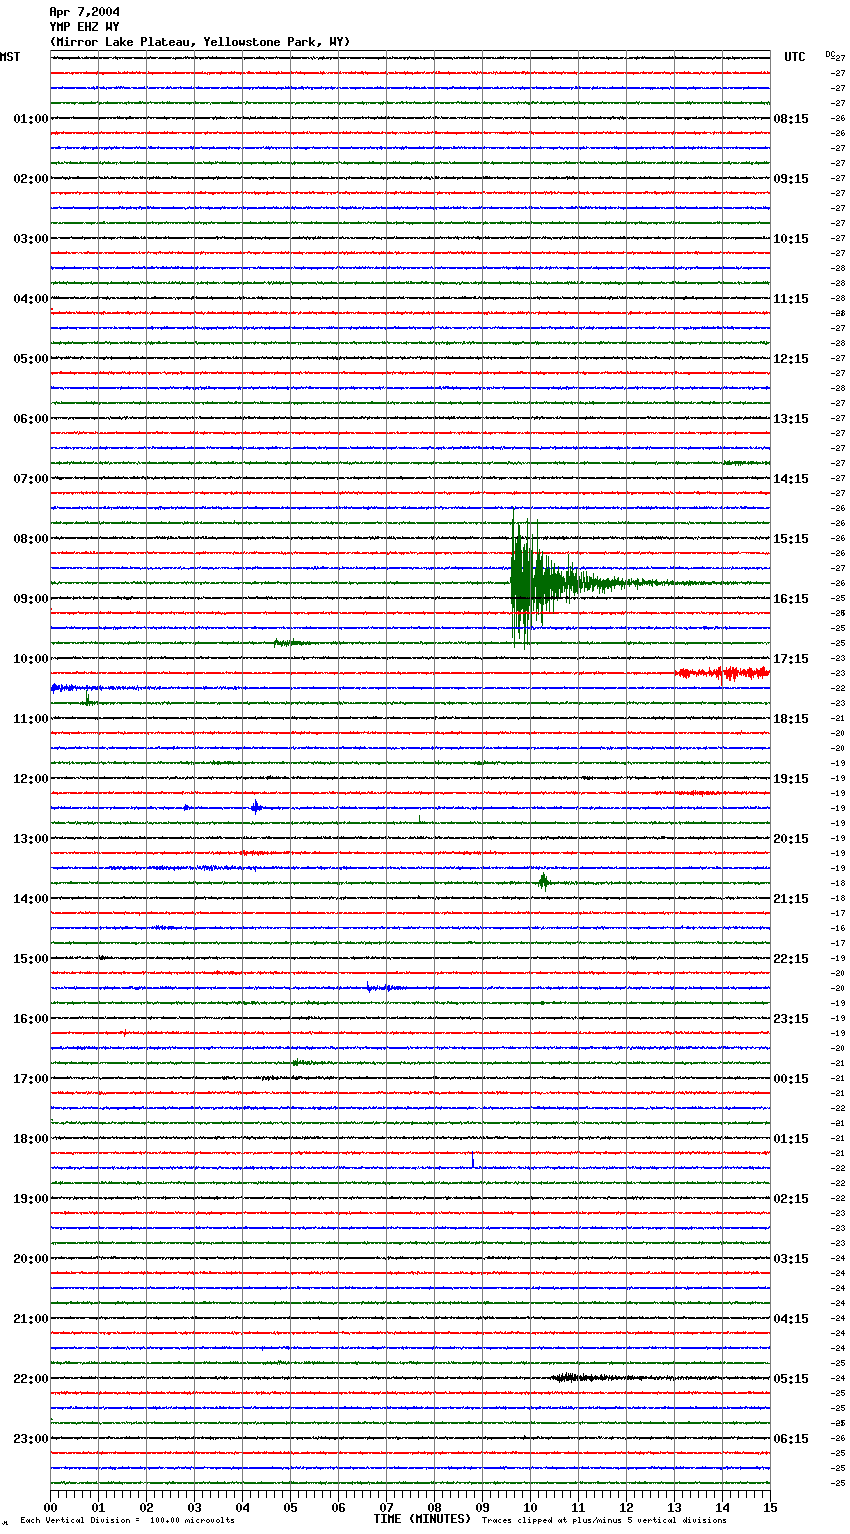
Task: Click the 08:15 UTC time label
Action: 791,119
